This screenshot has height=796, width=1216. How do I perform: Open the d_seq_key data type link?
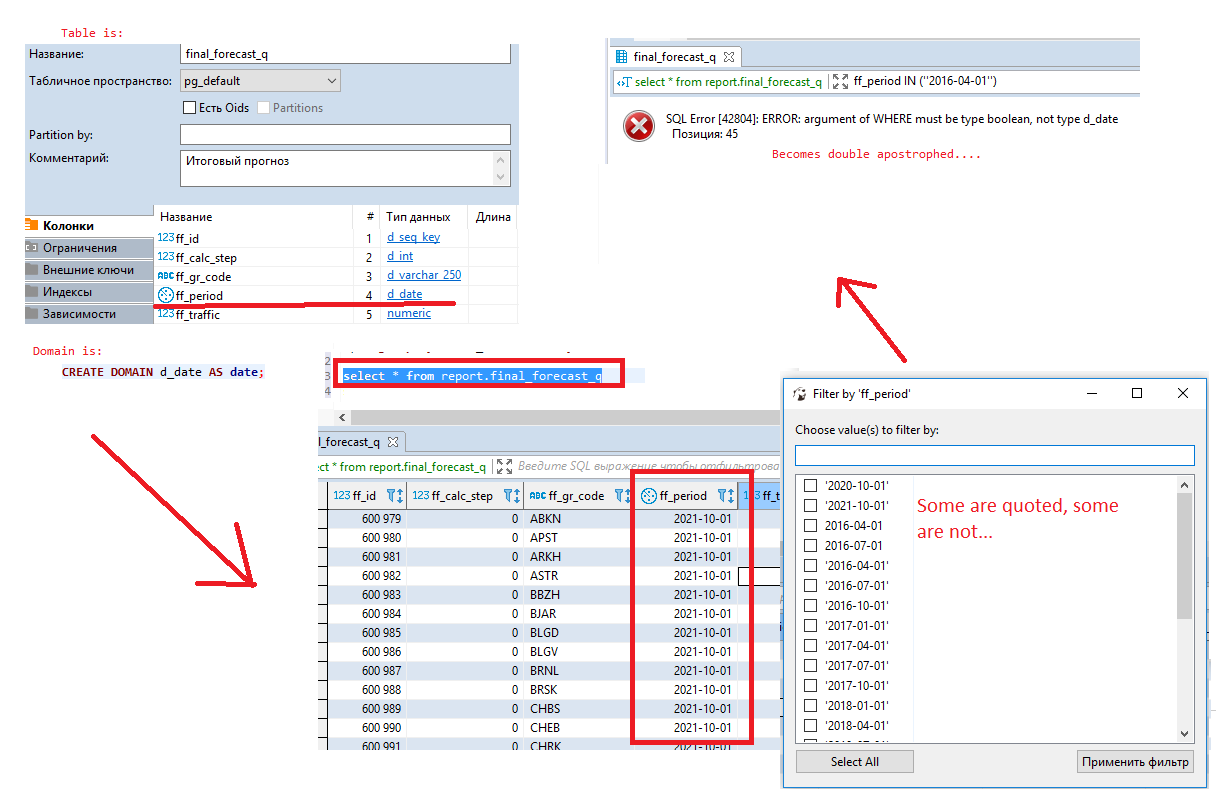point(414,237)
